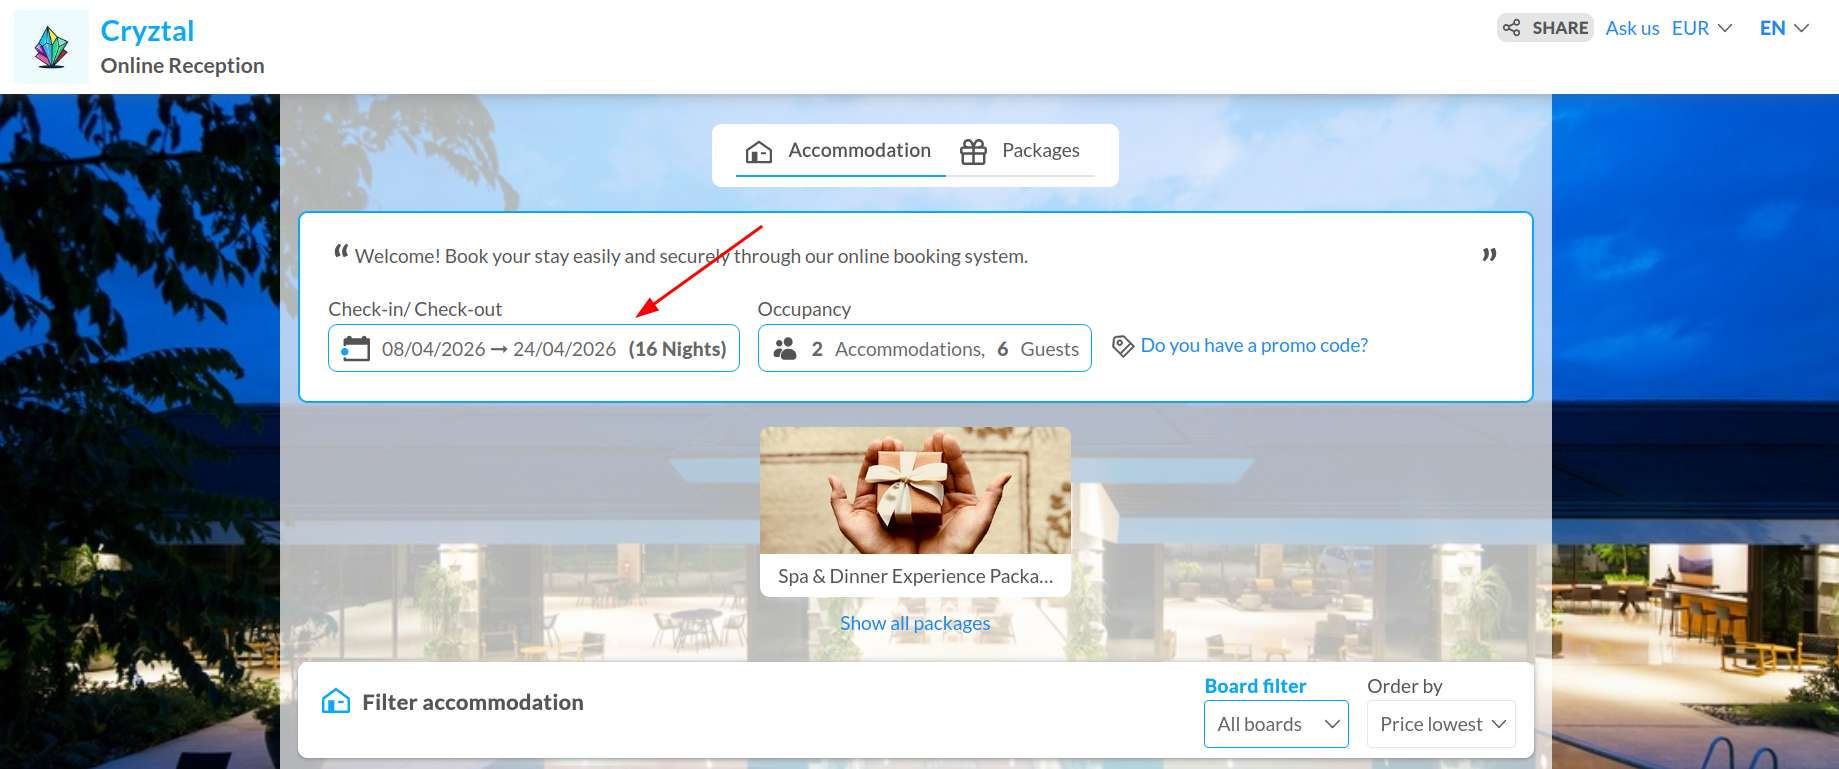Click Show all packages link
The width and height of the screenshot is (1839, 769).
915,623
